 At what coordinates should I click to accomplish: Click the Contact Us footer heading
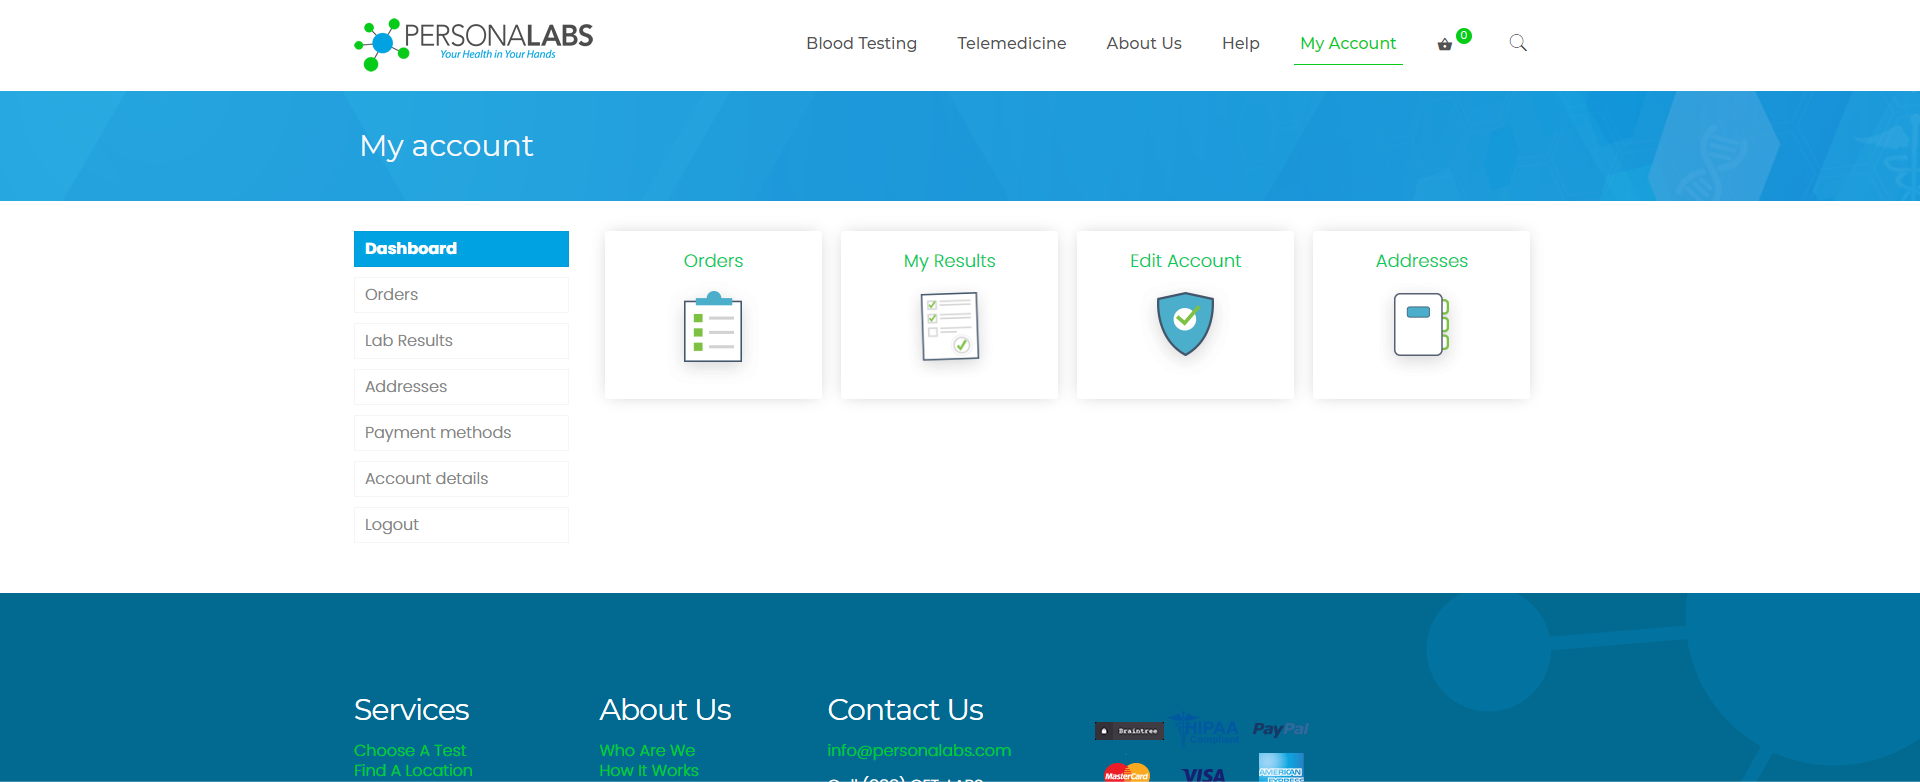pos(905,709)
